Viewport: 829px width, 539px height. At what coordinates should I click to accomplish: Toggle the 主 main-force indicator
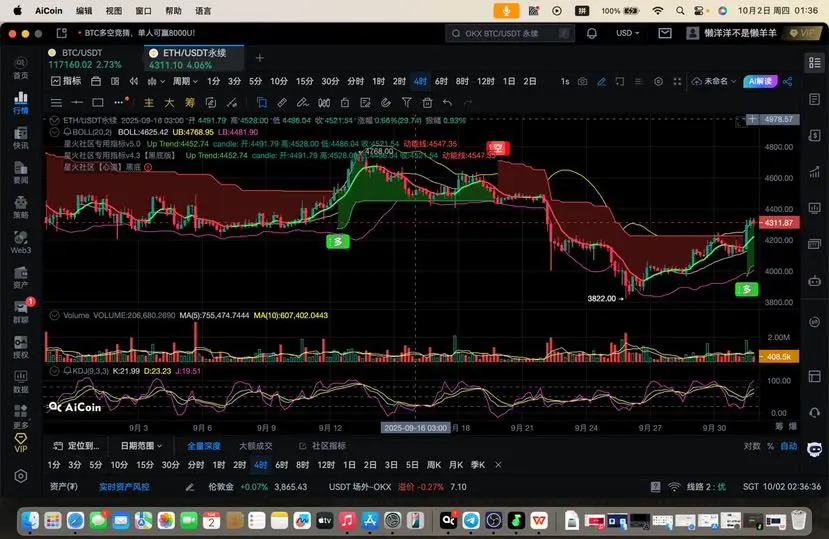[149, 103]
